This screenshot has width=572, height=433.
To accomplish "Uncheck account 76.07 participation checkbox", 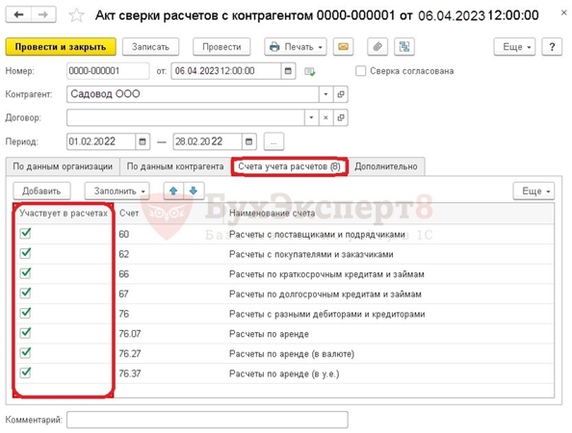I will click(26, 333).
